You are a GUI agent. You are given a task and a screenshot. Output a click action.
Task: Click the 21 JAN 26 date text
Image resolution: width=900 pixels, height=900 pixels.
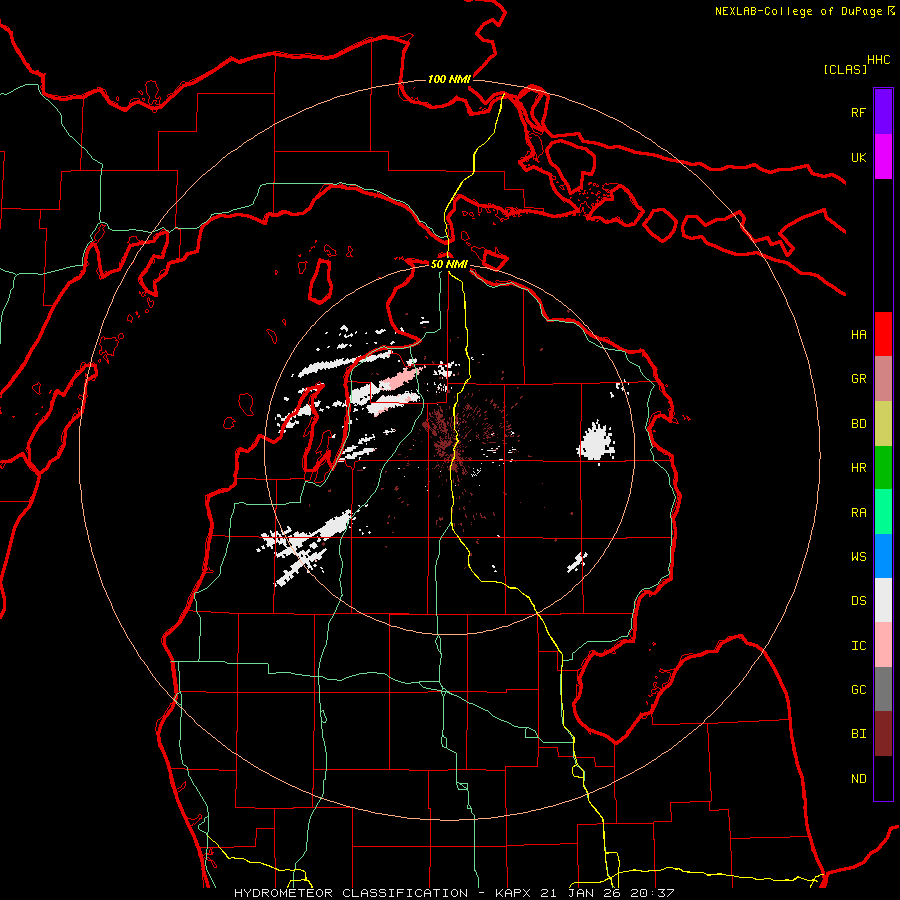point(580,893)
